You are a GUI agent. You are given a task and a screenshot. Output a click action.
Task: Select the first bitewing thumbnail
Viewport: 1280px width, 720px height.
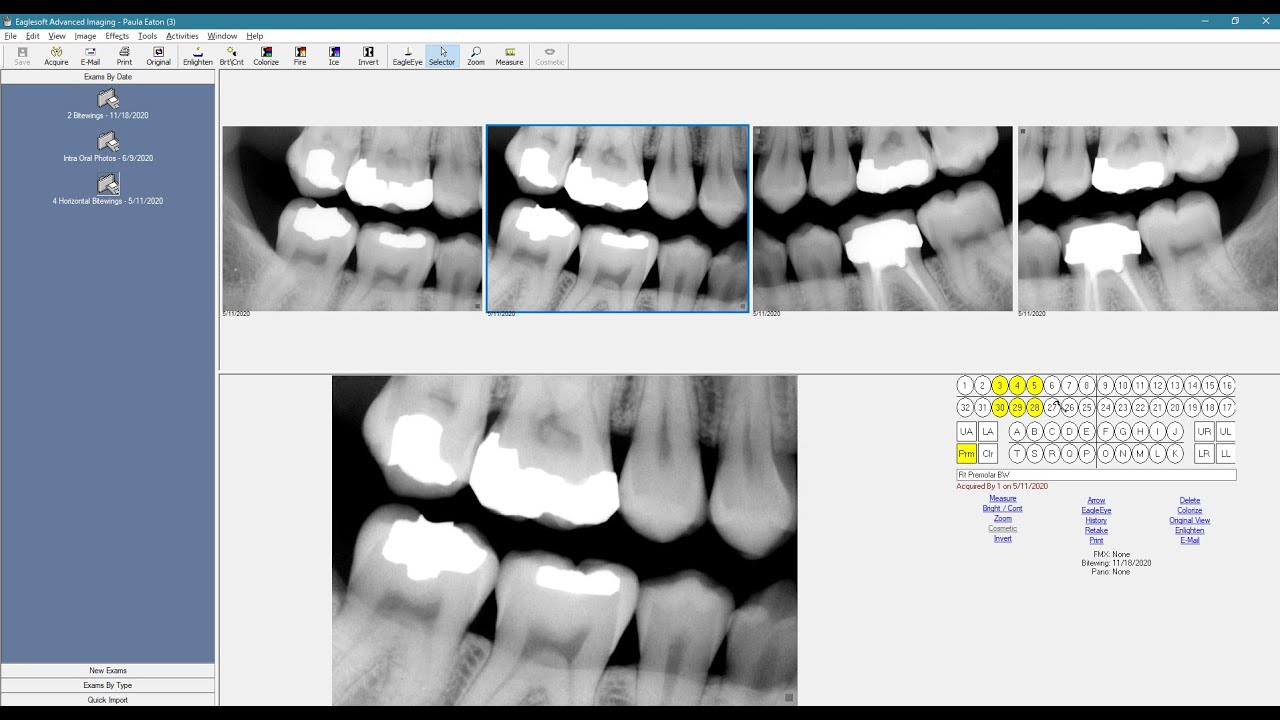[x=352, y=218]
